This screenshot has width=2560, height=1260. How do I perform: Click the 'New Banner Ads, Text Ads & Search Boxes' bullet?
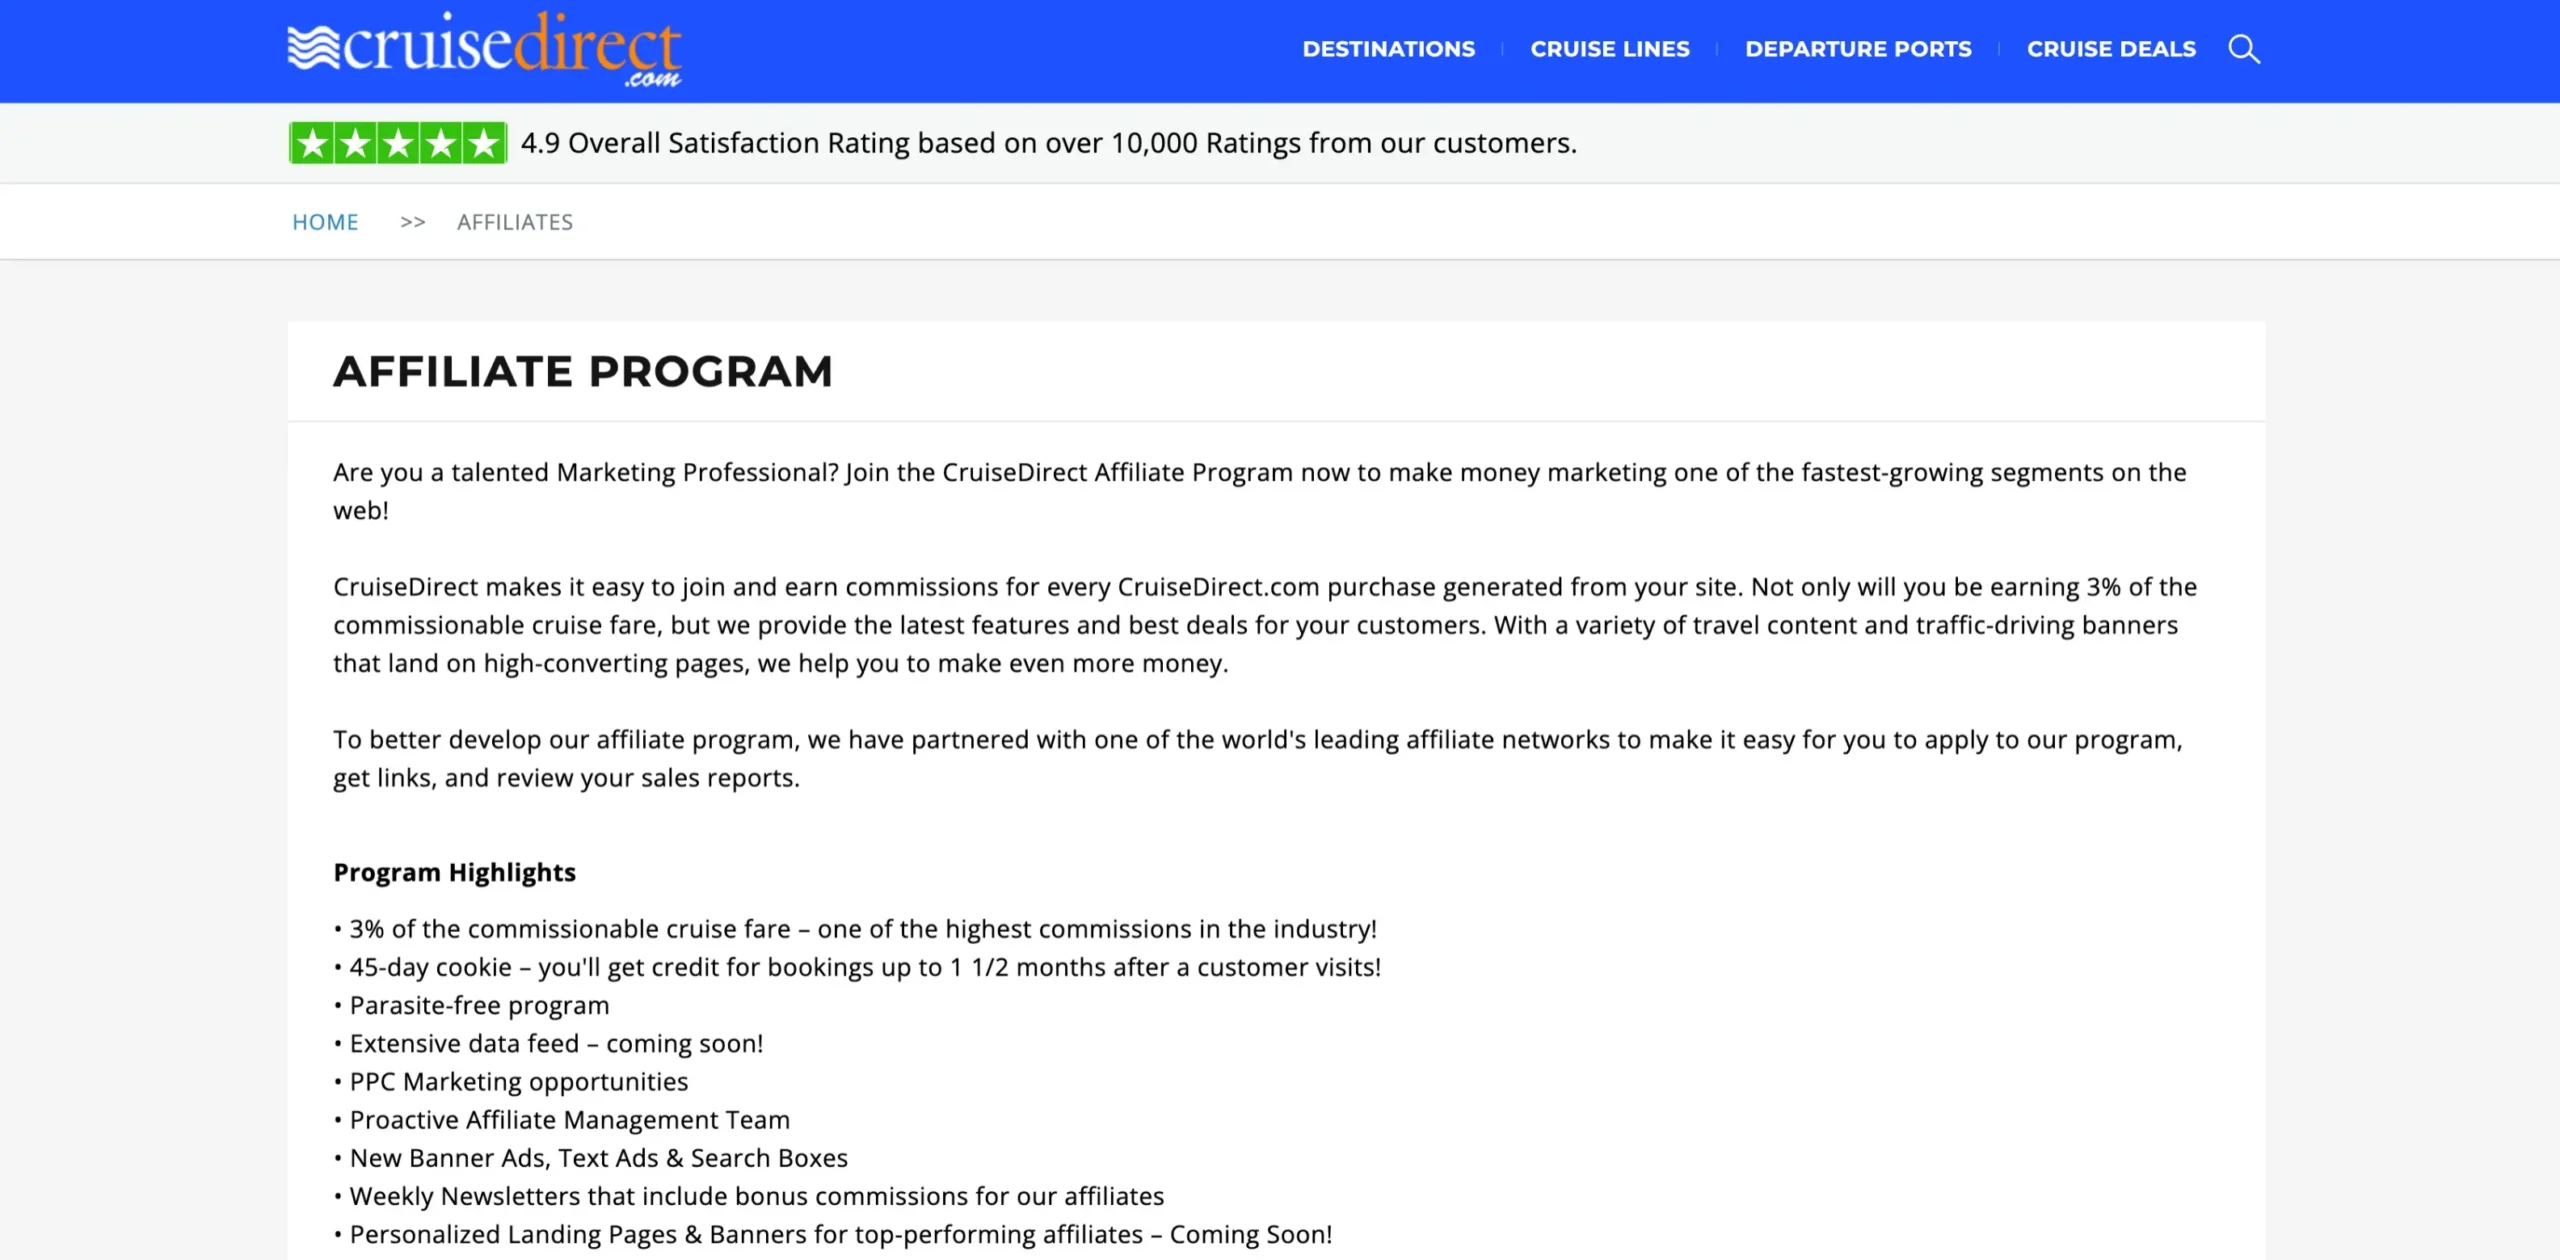coord(591,1157)
